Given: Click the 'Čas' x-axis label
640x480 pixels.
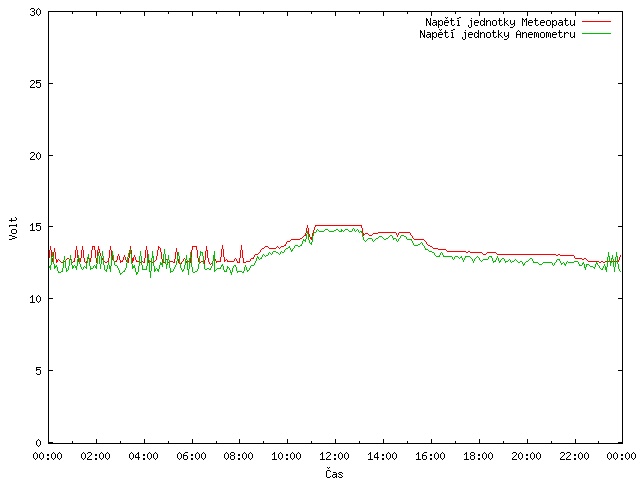Looking at the screenshot, I should tap(334, 473).
